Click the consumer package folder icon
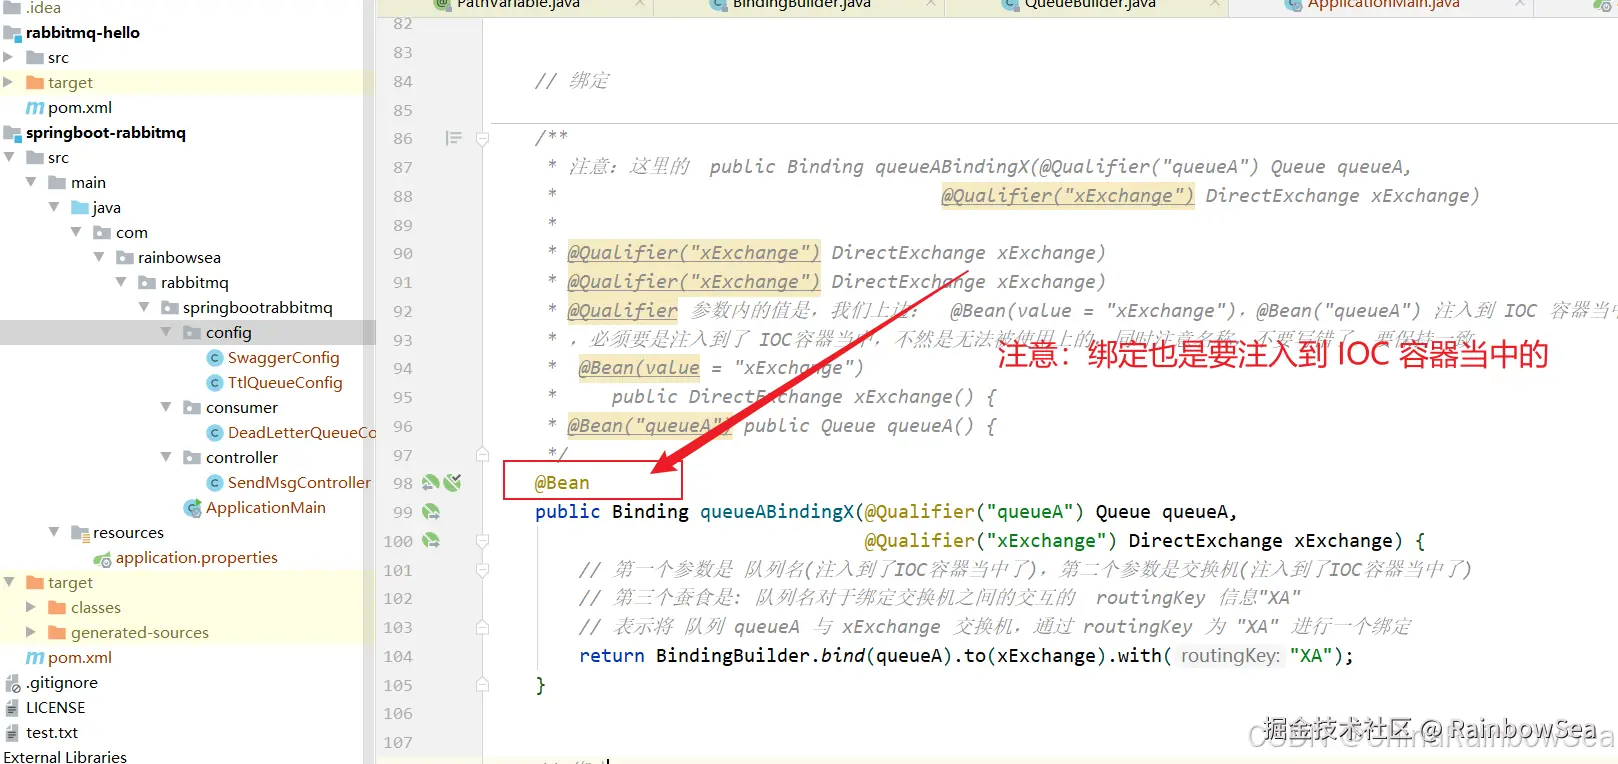Viewport: 1618px width, 764px height. coord(193,408)
